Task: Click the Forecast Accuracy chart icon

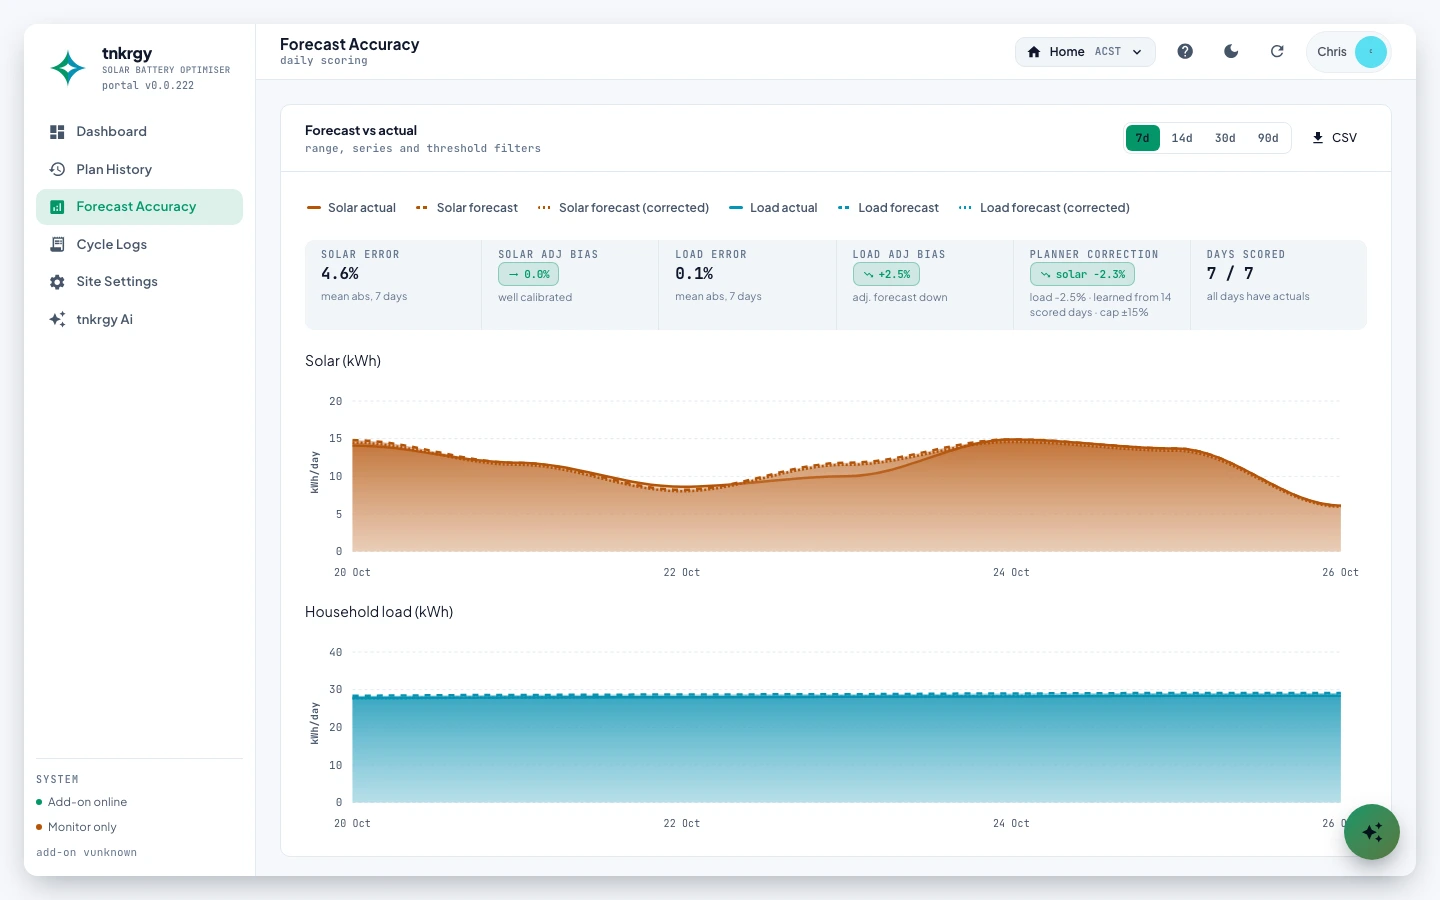Action: [x=57, y=207]
